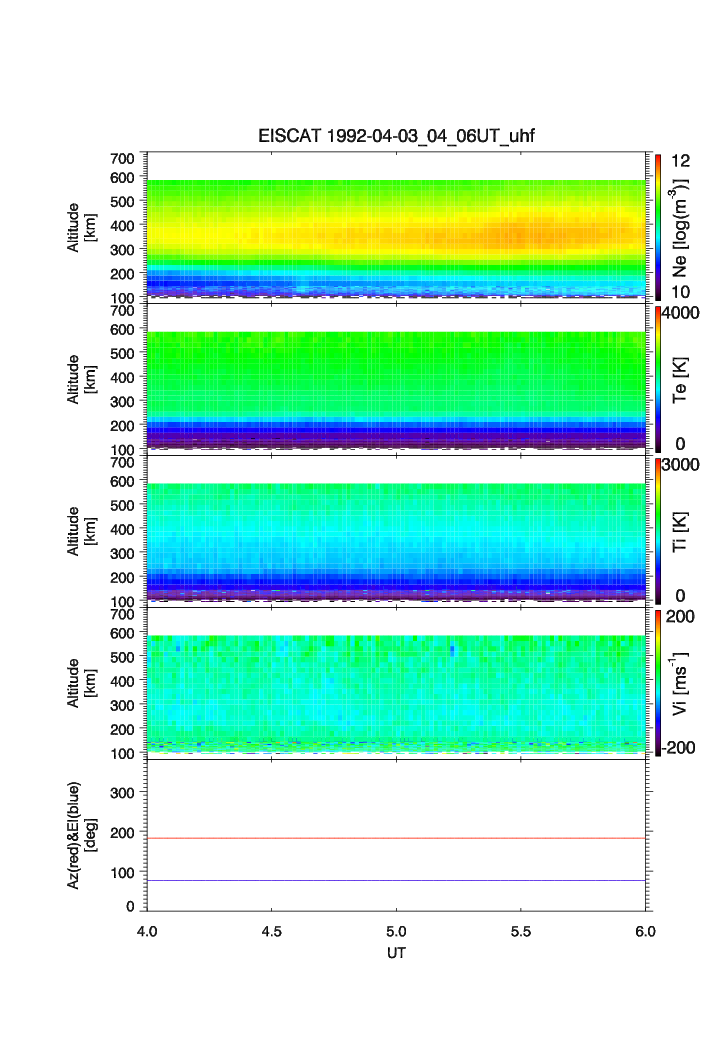Click the "Ne [log(m-3)]" color bar label

tap(679, 228)
